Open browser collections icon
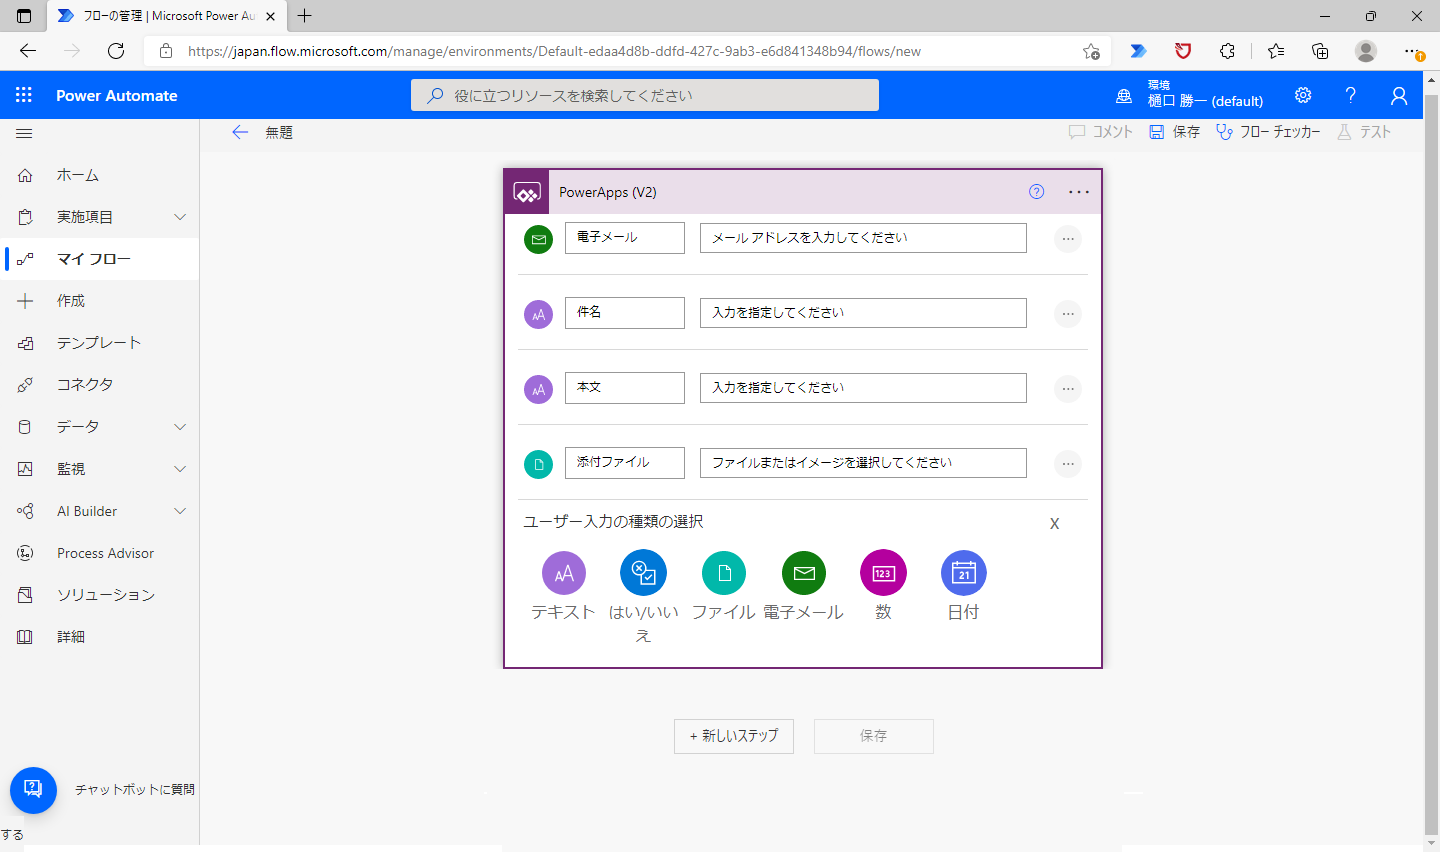The width and height of the screenshot is (1440, 852). [1320, 51]
